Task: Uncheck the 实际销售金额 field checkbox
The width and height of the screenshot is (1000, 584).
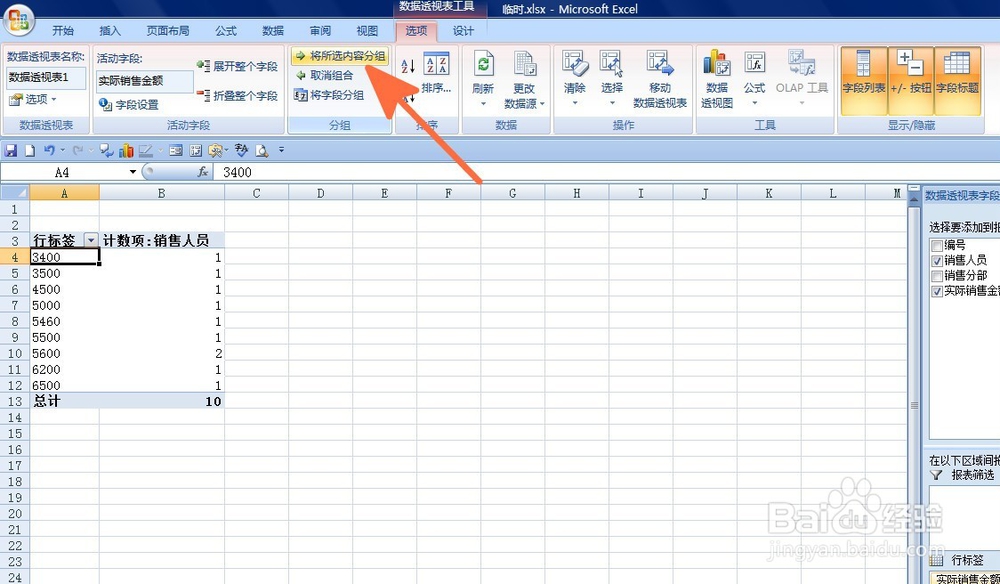Action: tap(936, 291)
